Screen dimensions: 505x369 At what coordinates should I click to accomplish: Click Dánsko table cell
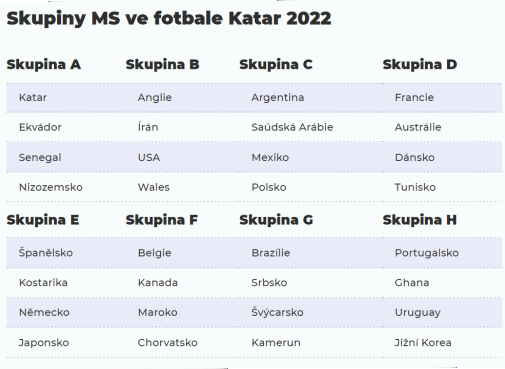[x=415, y=157]
